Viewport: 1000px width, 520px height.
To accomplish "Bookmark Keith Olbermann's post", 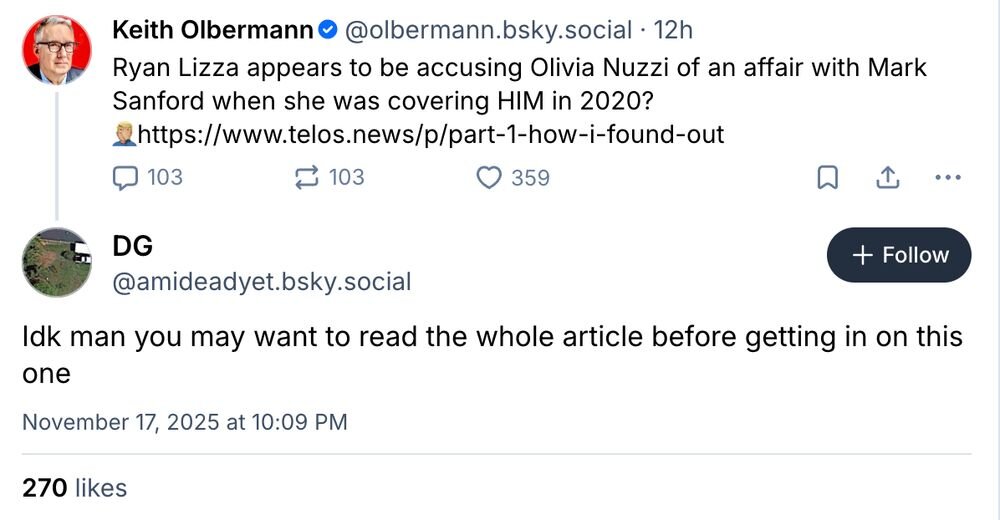I will coord(828,178).
